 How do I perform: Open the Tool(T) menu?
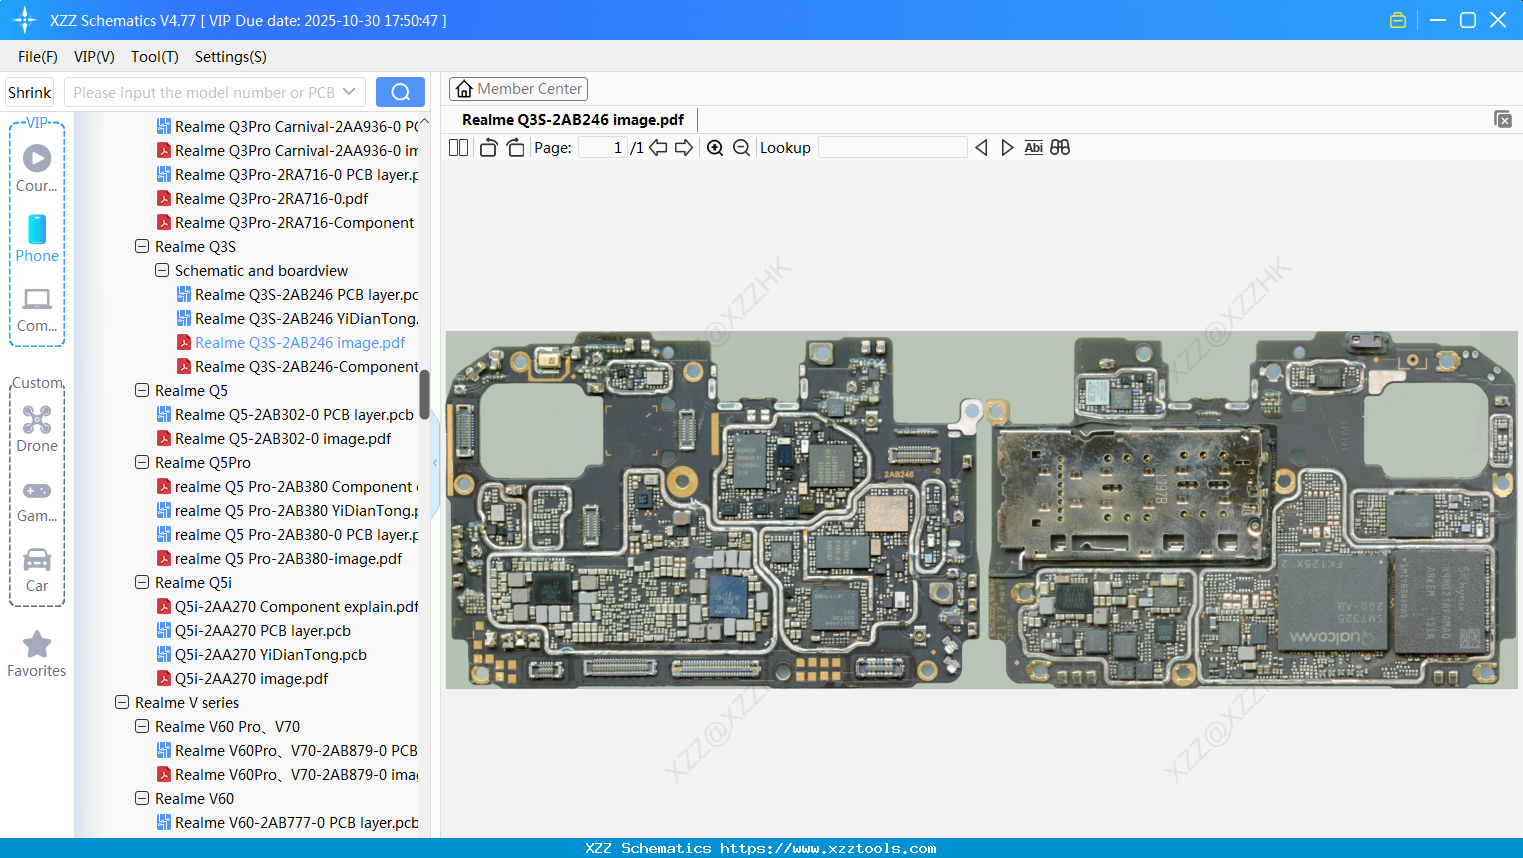point(154,57)
